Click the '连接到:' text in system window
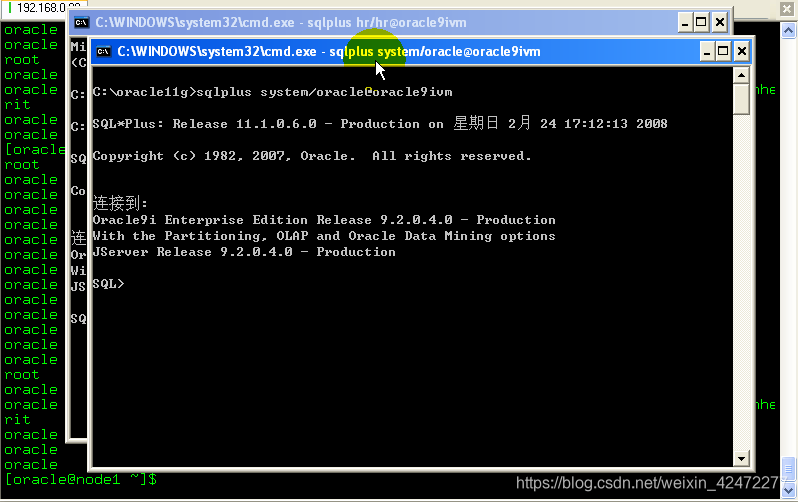The image size is (798, 502). click(x=120, y=203)
